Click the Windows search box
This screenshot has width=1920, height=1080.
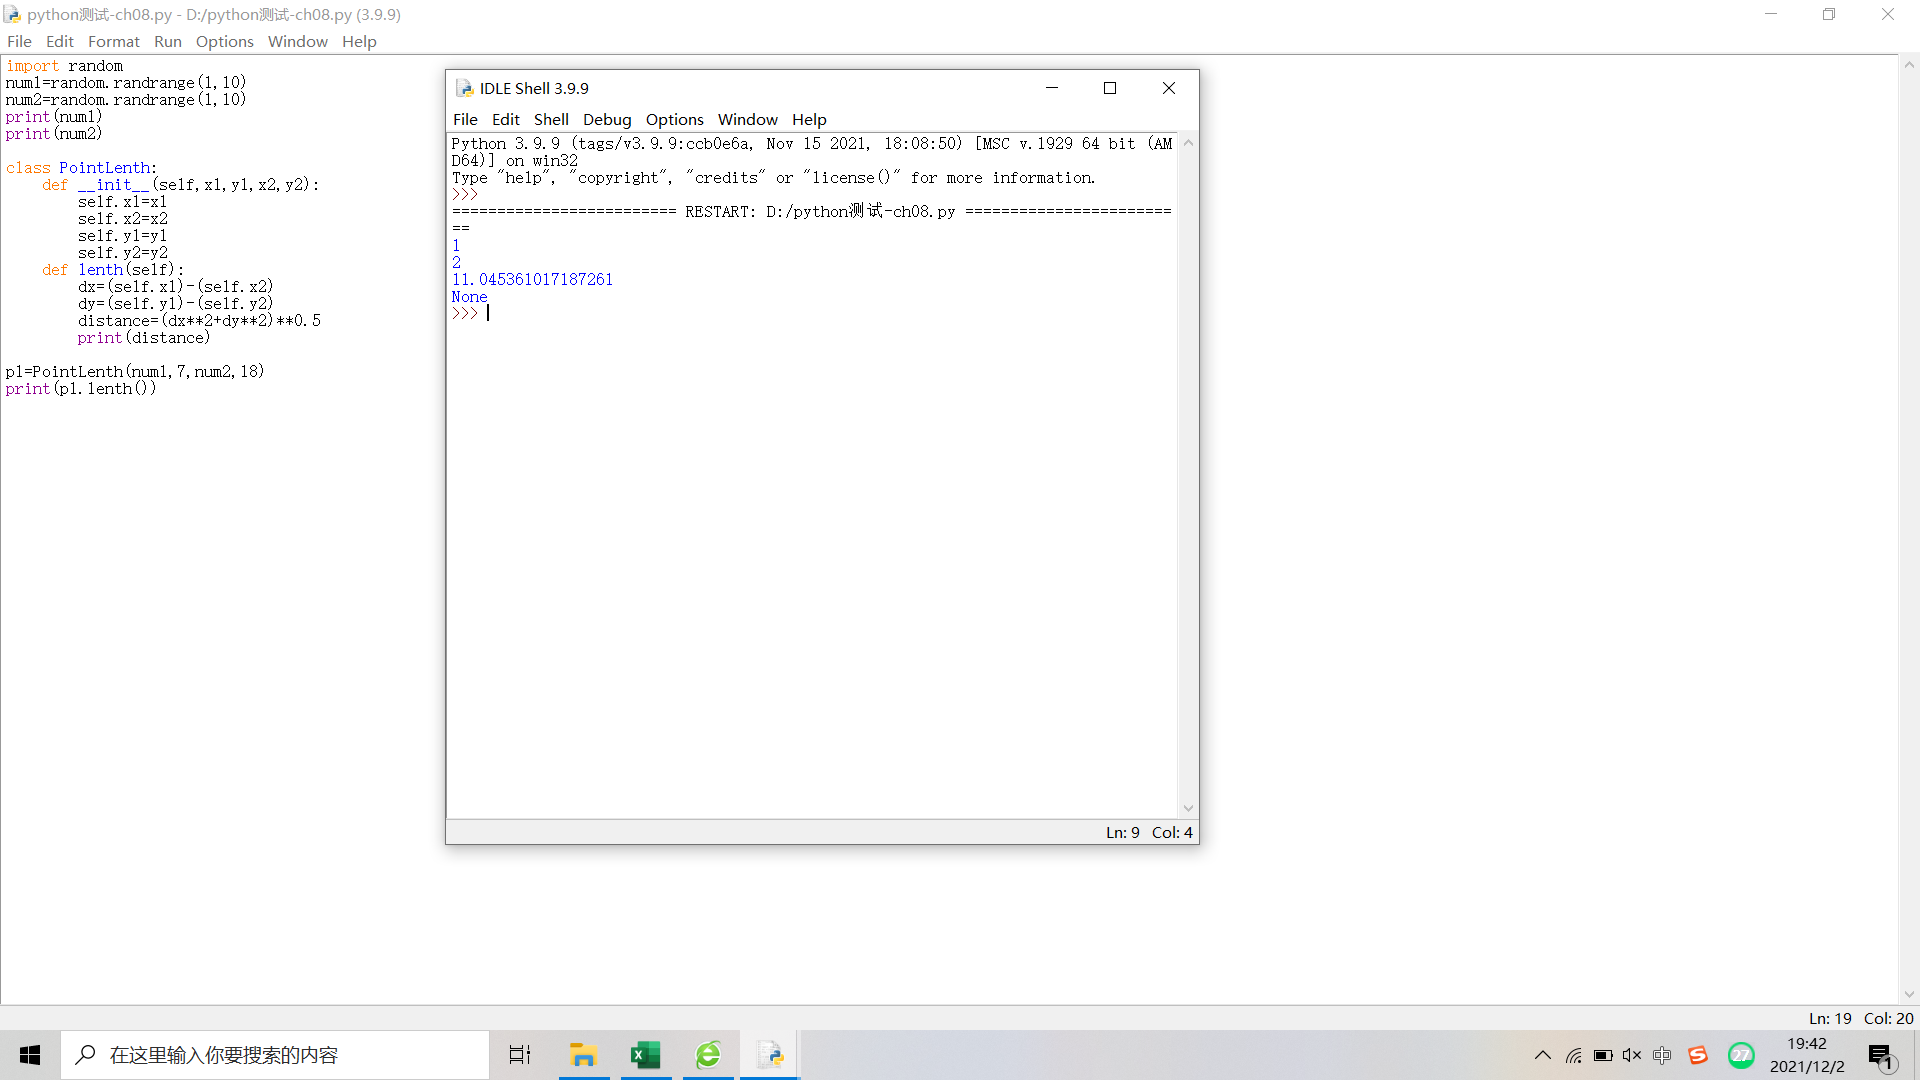pos(275,1055)
